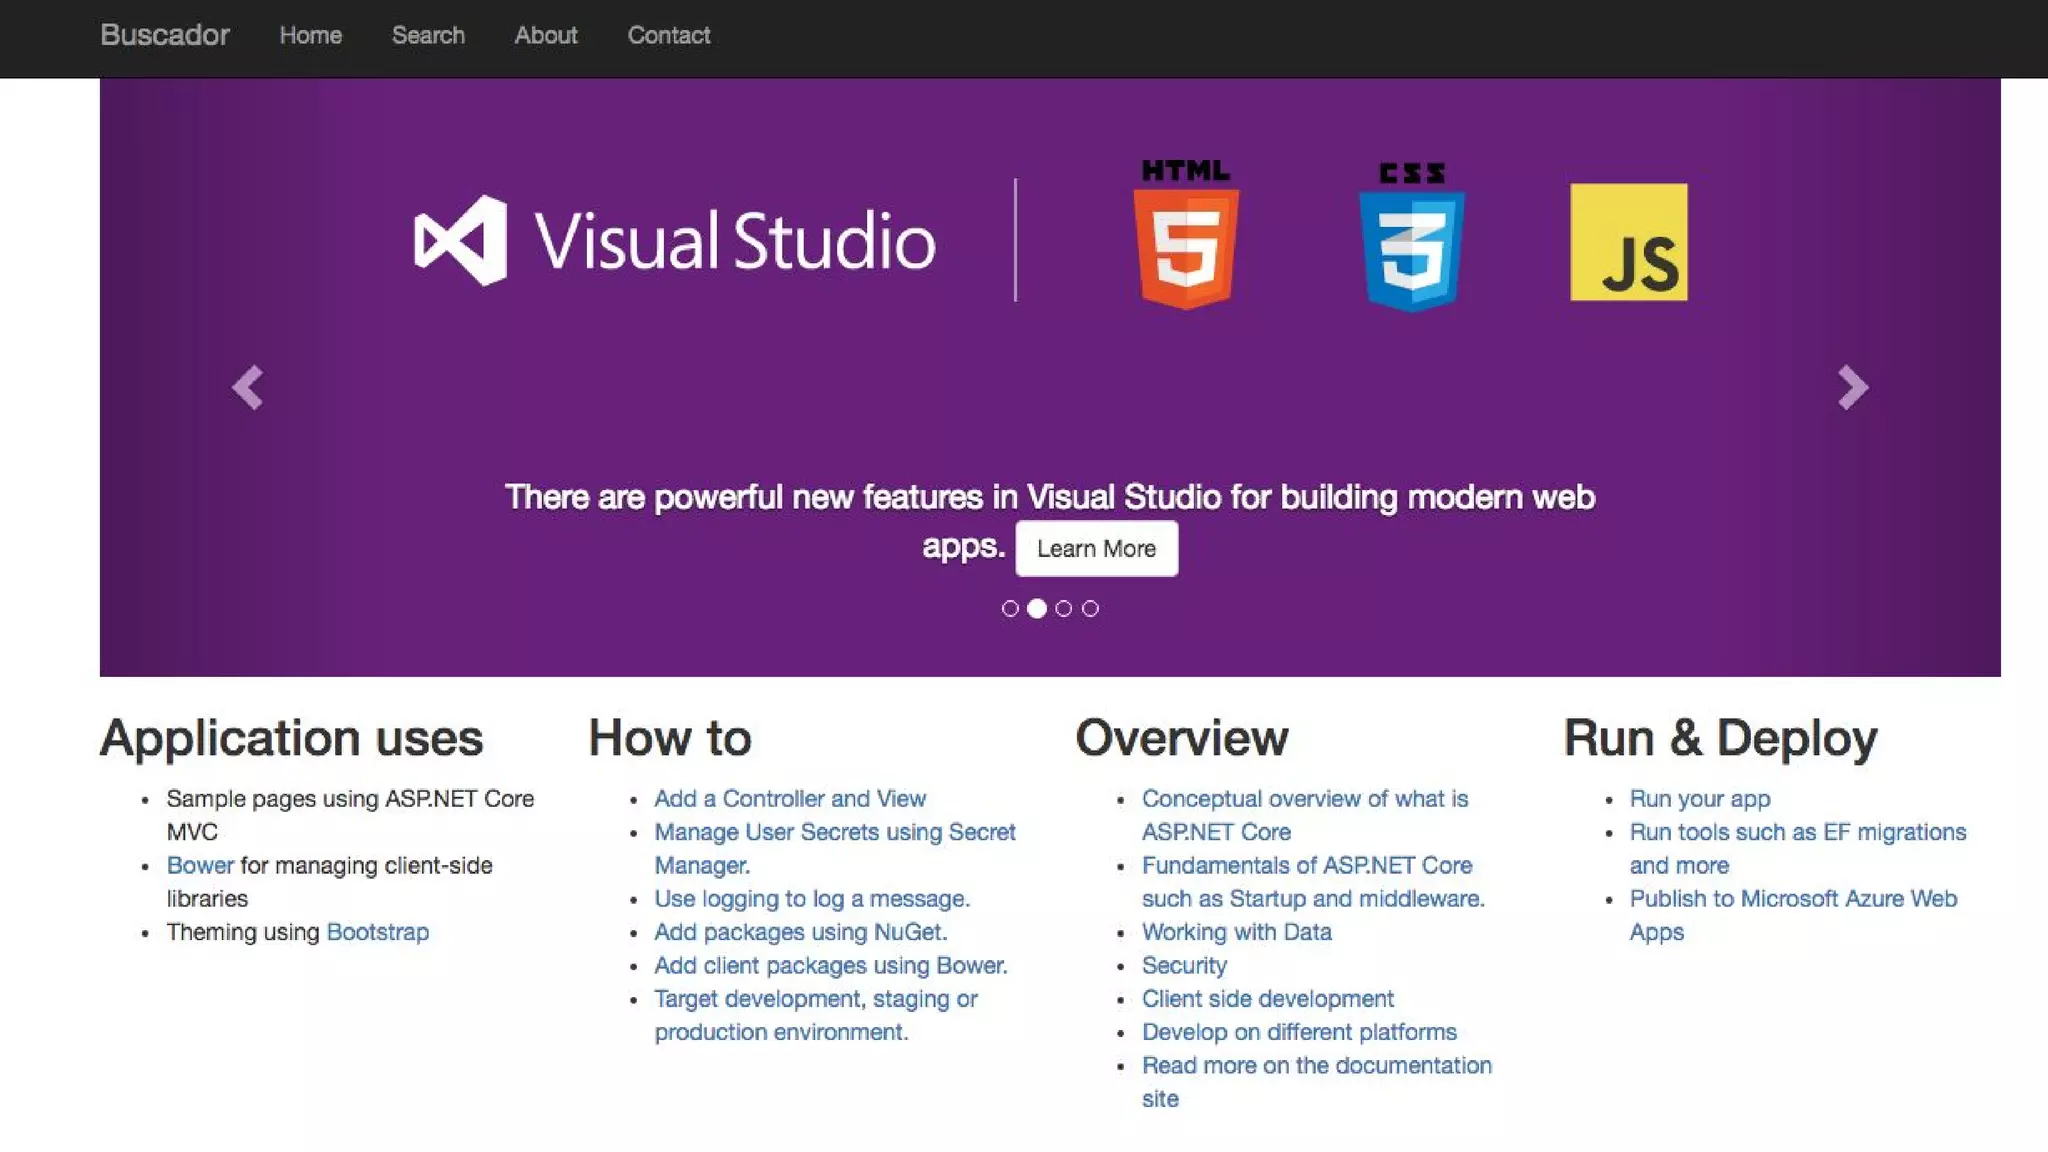
Task: Open Publish to Microsoft Azure Web Apps
Action: pyautogui.click(x=1793, y=899)
